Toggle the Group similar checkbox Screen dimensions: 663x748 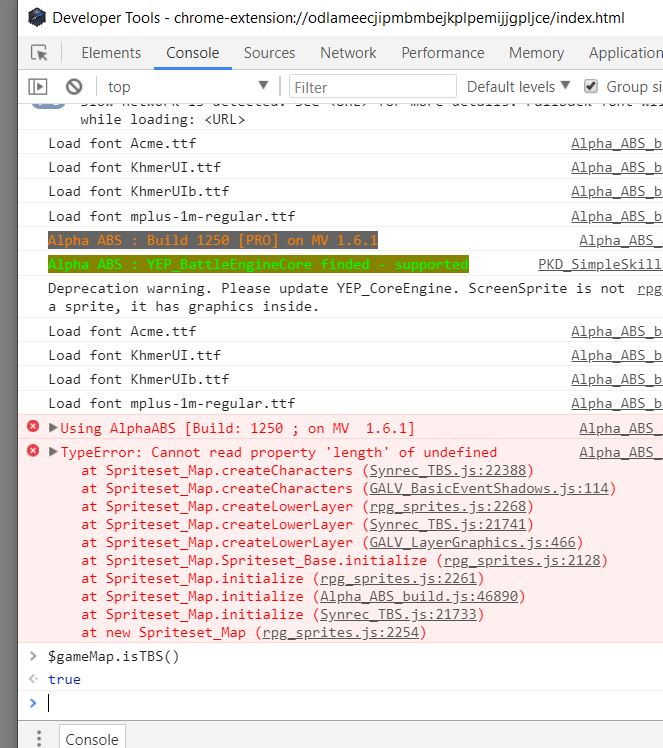coord(590,86)
